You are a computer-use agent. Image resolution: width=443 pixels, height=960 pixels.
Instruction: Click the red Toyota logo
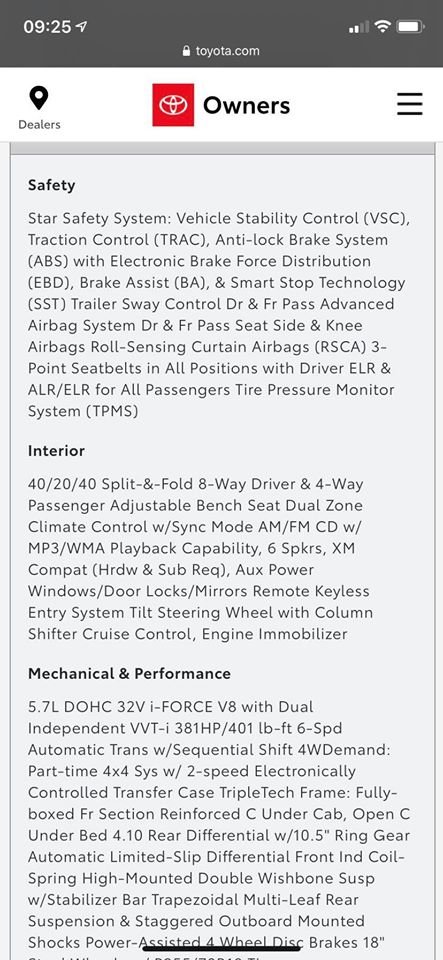pos(173,105)
